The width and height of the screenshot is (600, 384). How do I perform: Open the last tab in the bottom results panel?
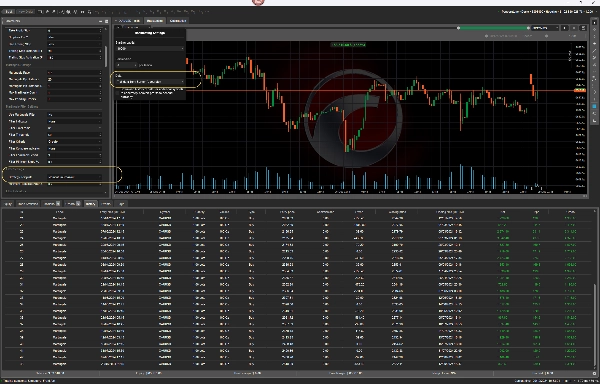click(121, 204)
